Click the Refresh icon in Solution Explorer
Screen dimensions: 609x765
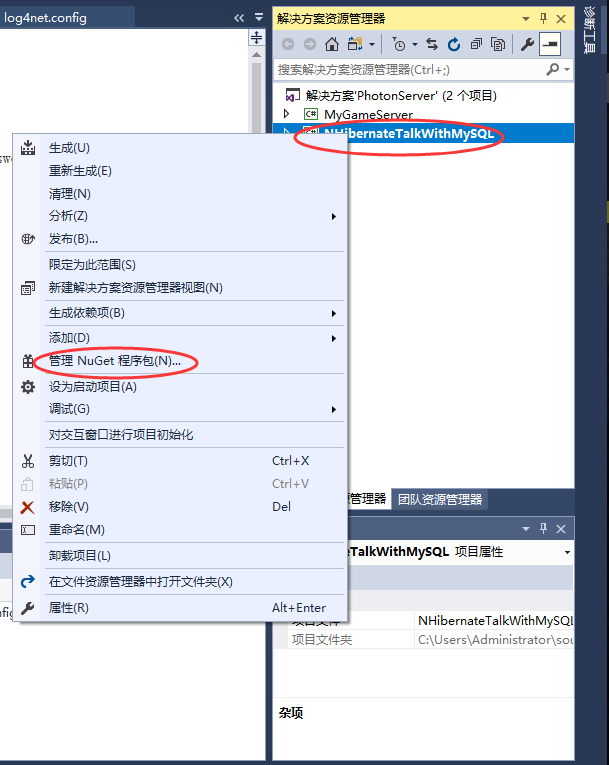tap(454, 44)
